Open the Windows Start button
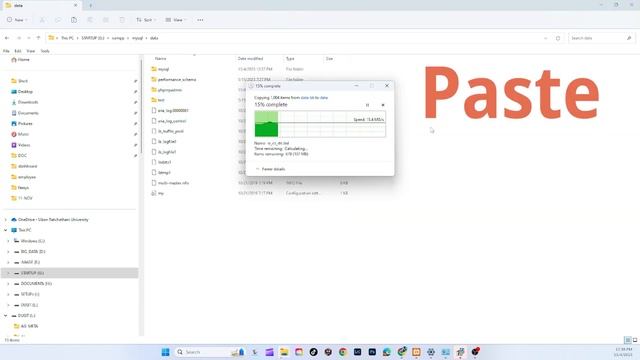 click(165, 352)
